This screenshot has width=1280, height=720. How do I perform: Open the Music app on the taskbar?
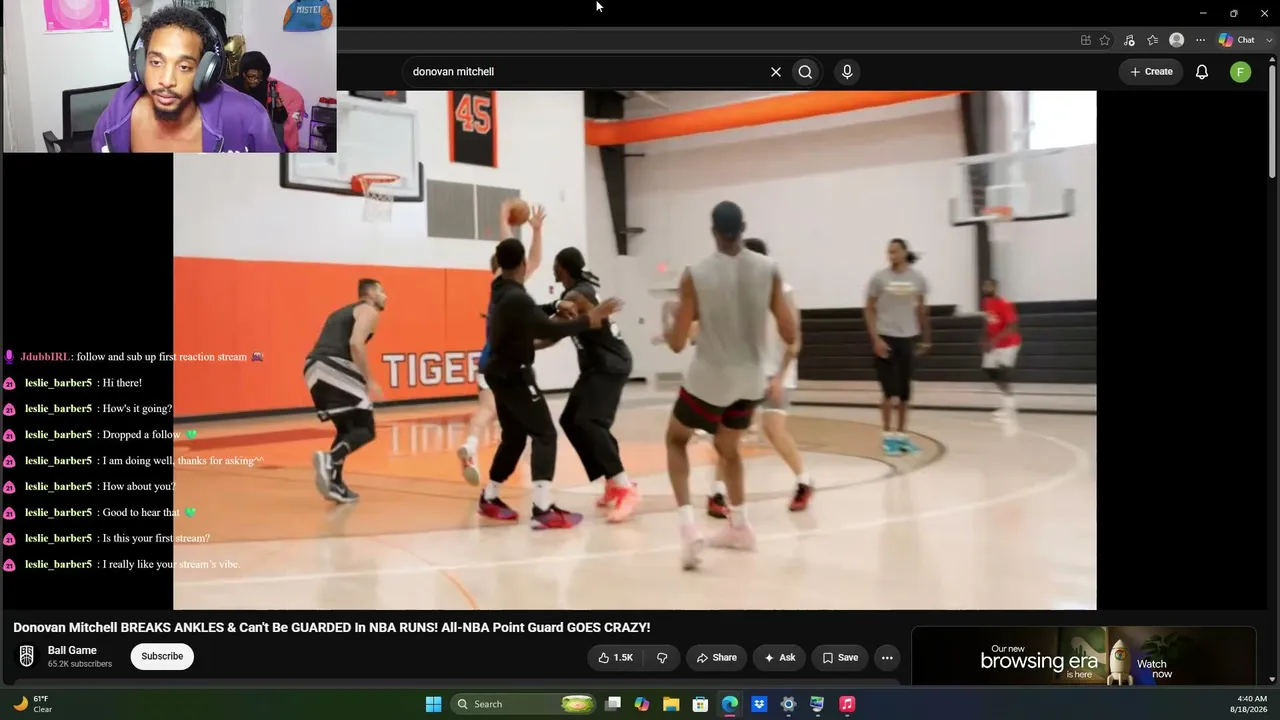(x=847, y=704)
